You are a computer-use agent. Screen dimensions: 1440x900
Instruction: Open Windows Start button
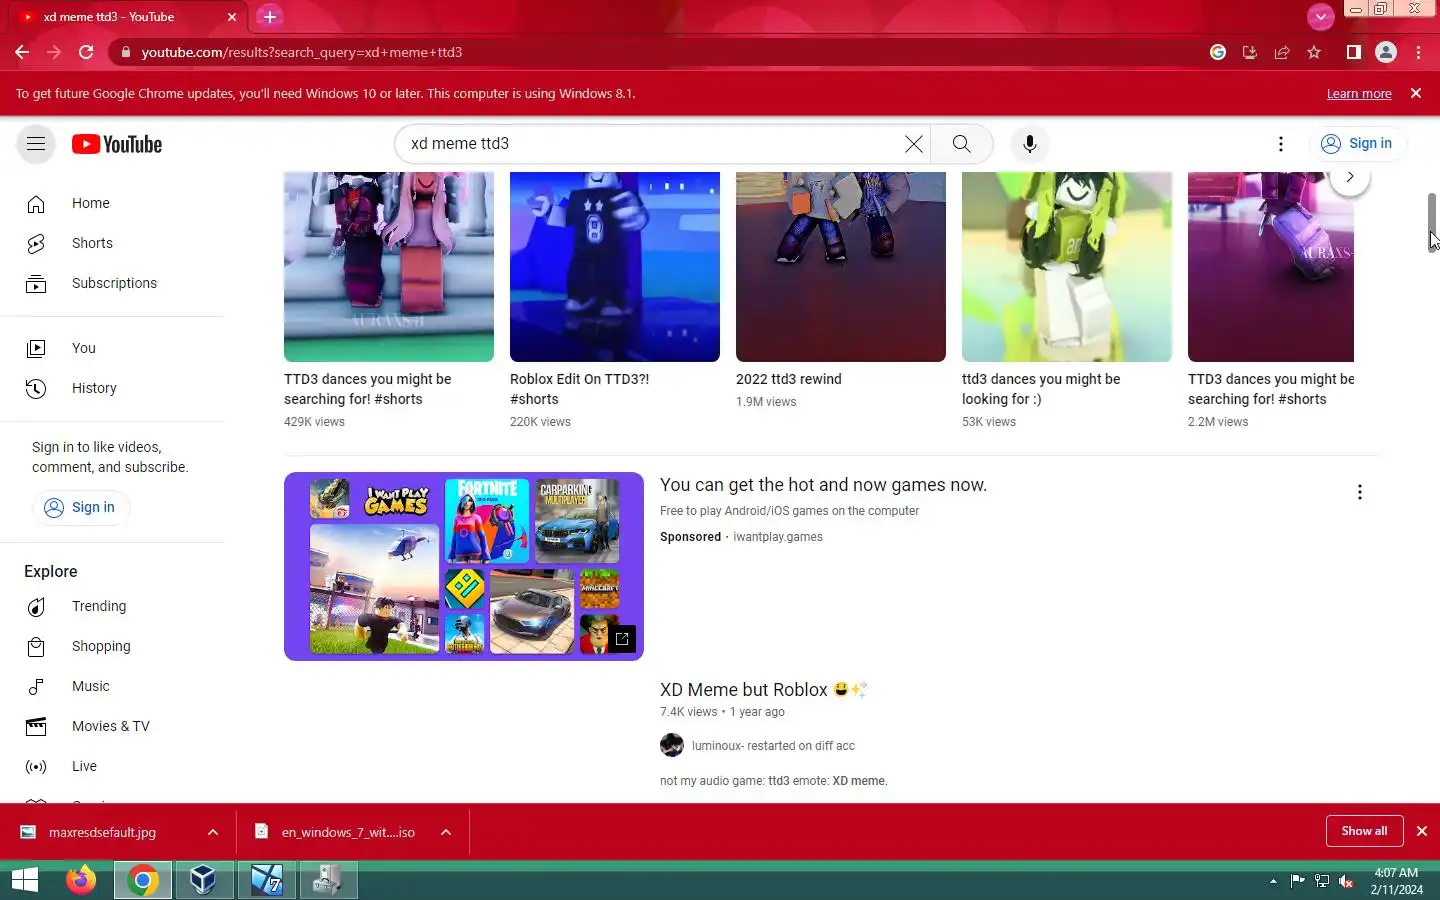(x=24, y=880)
